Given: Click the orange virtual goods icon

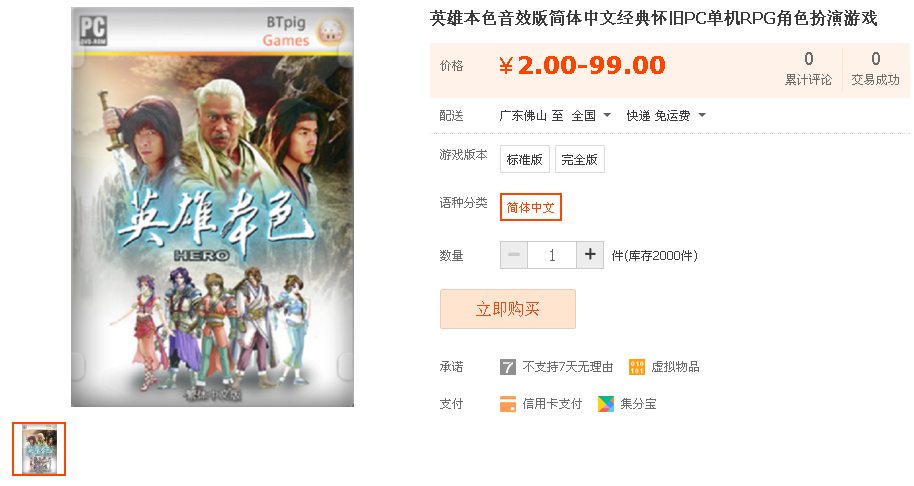Looking at the screenshot, I should (x=637, y=367).
